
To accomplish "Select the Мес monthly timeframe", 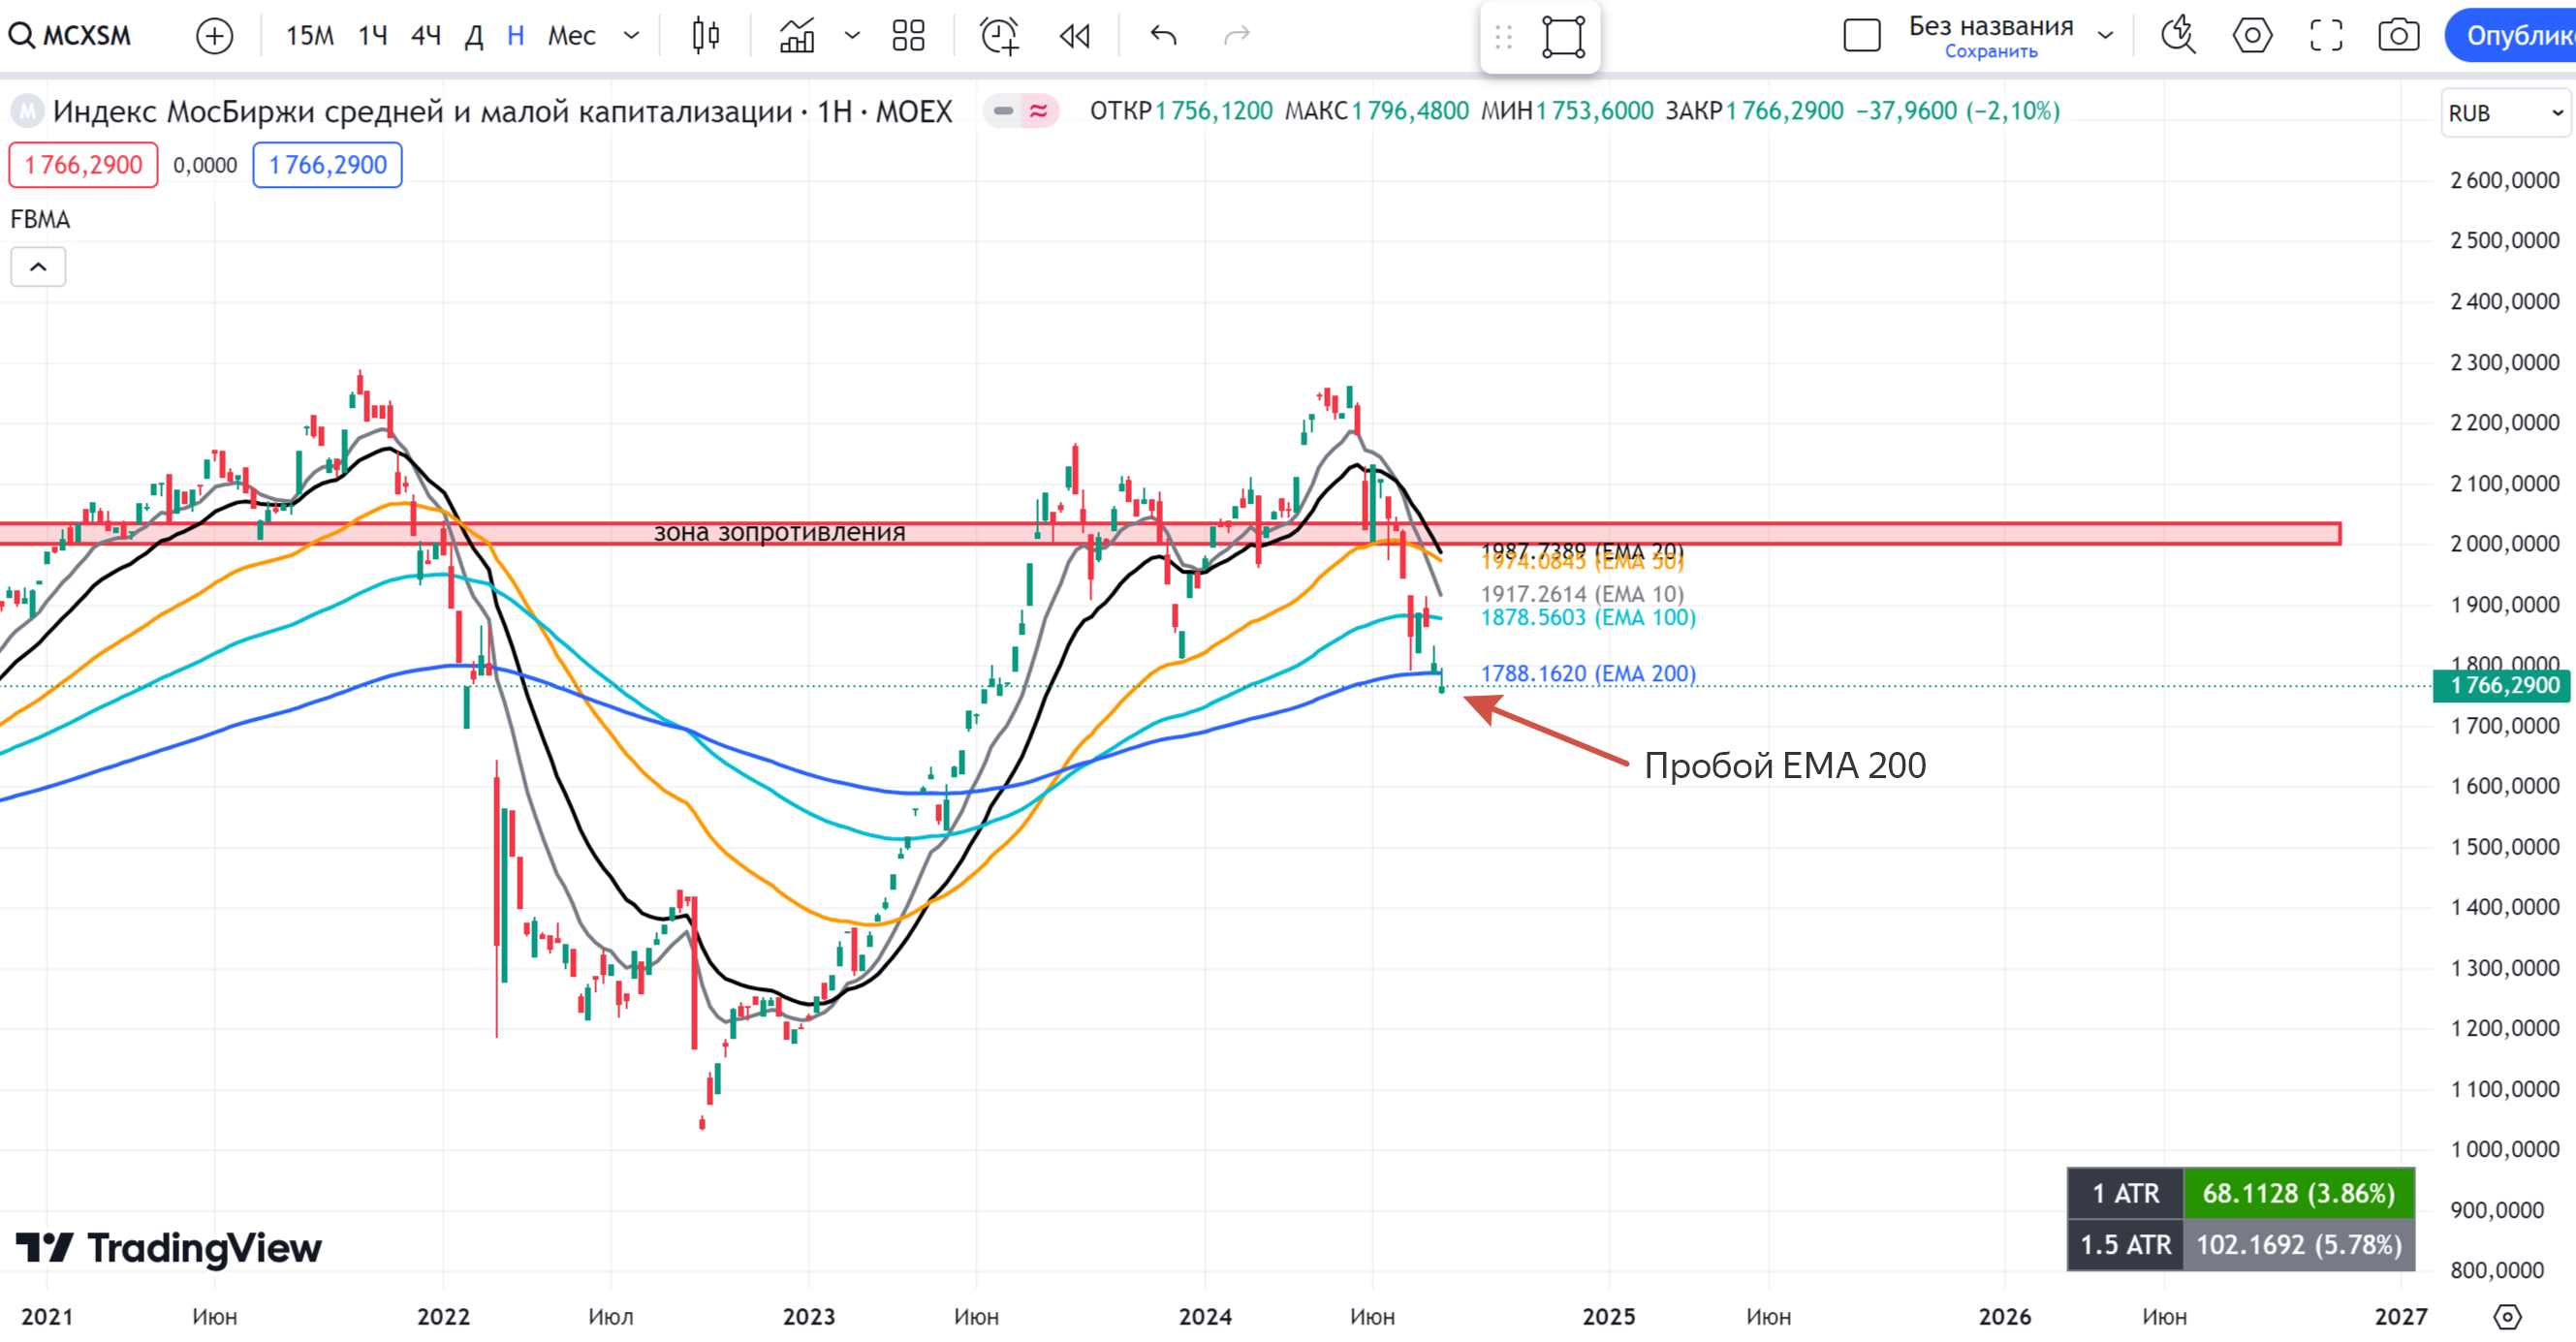I will [571, 36].
